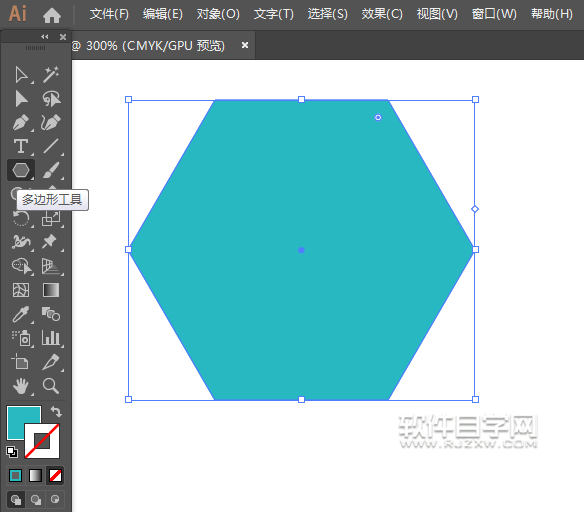Screen dimensions: 584x512
Task: Close the 300% CMYK document tab
Action: [x=245, y=45]
